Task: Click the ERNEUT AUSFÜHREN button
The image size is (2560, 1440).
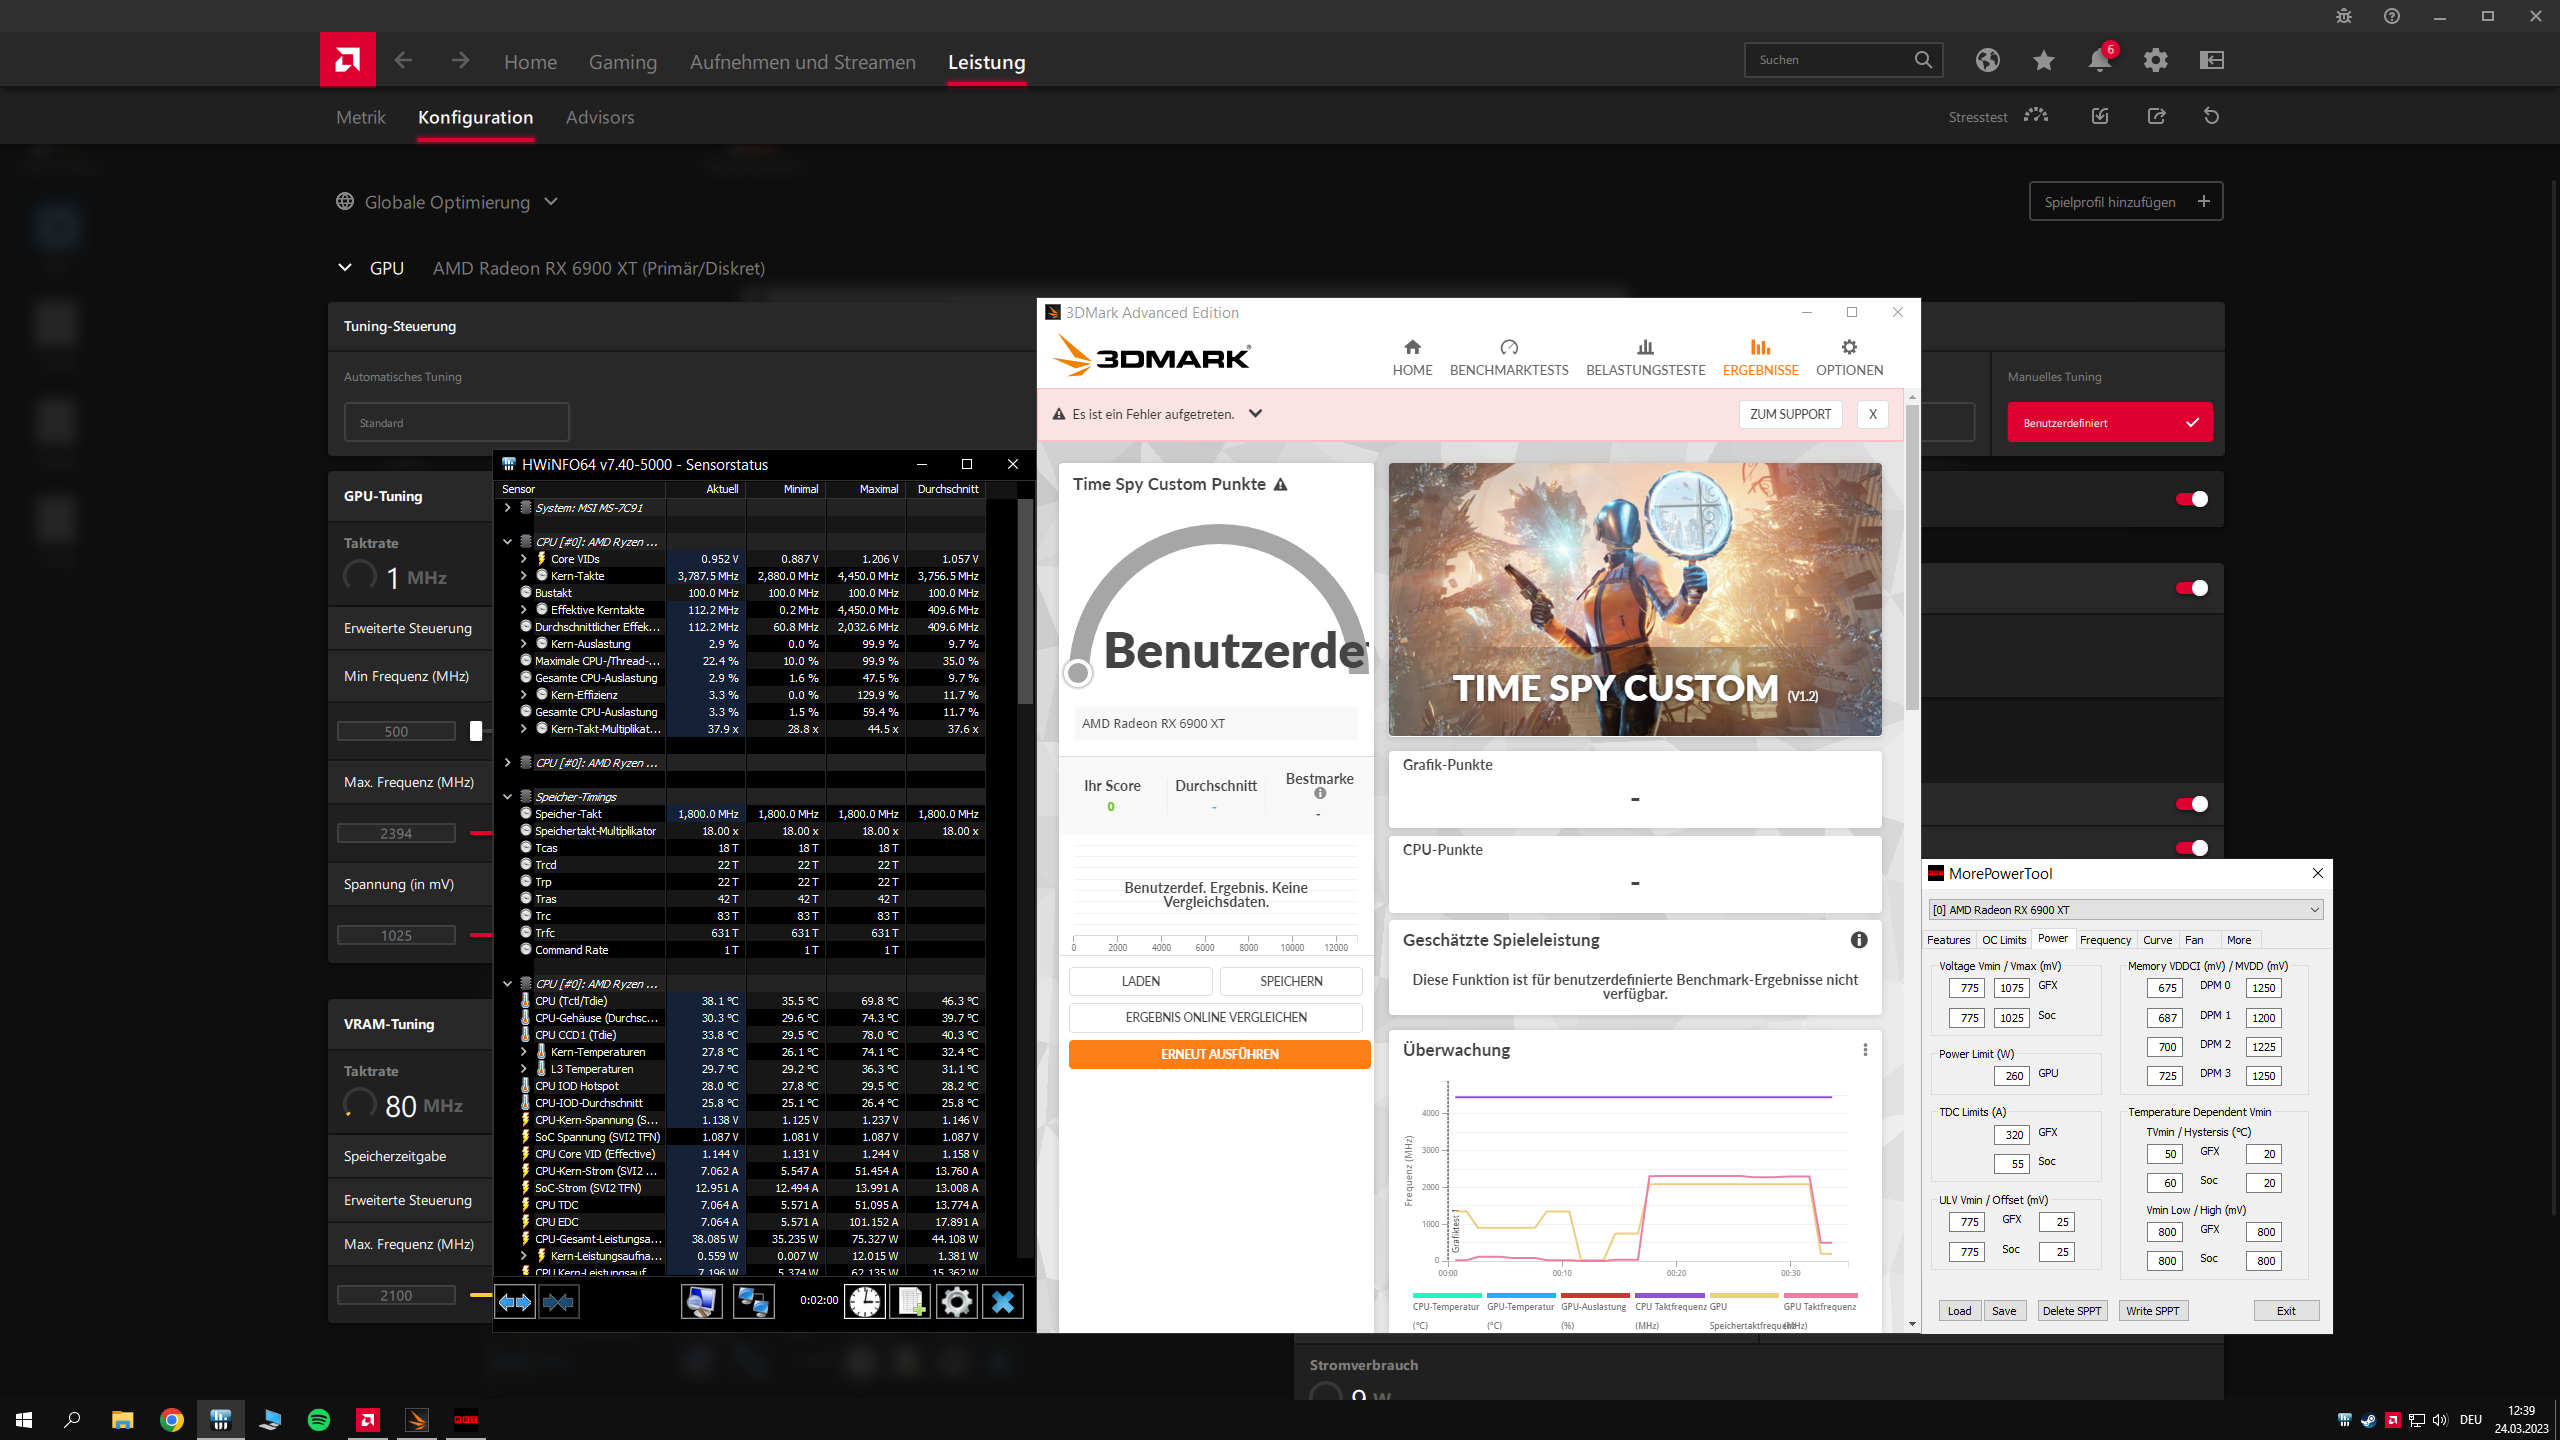Action: point(1219,1054)
